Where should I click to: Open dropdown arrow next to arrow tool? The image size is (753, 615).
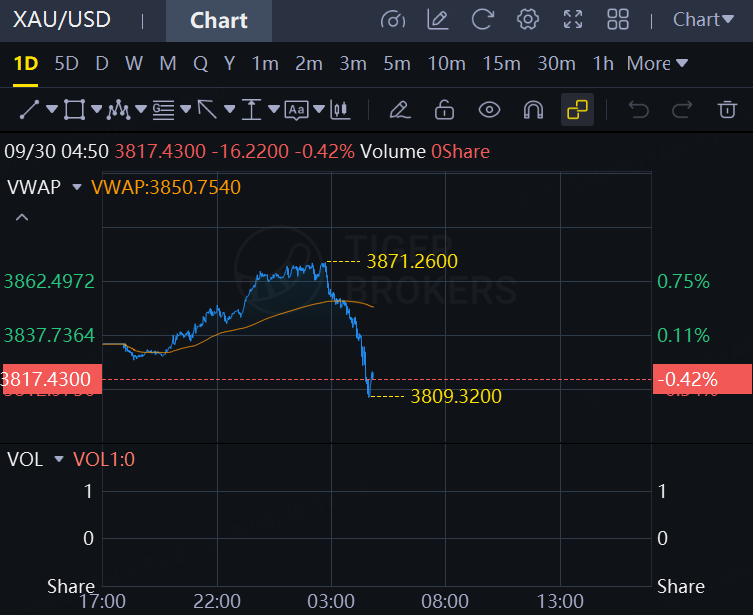pos(230,109)
